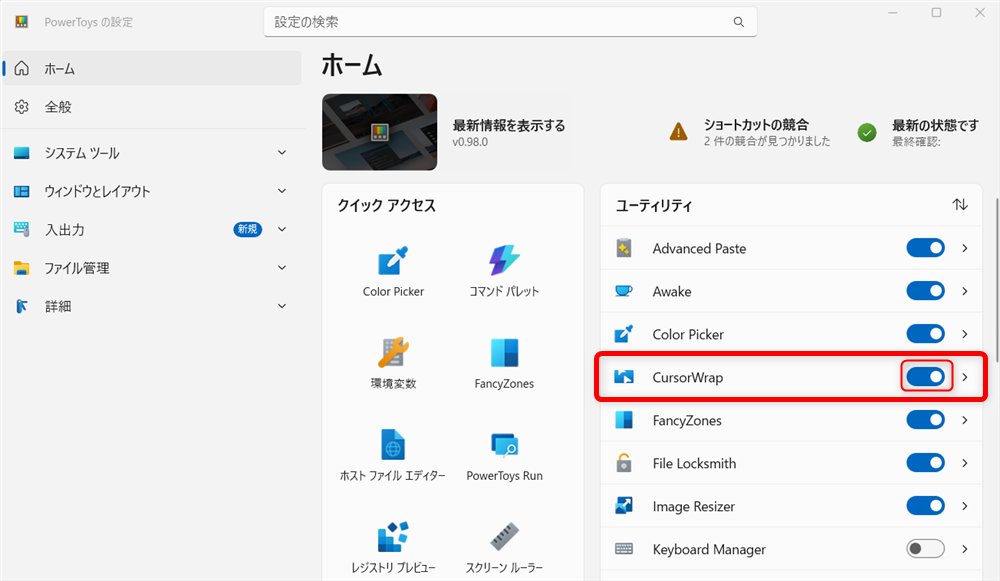The height and width of the screenshot is (581, 1000).
Task: Go to the ホーム page
Action: 150,68
